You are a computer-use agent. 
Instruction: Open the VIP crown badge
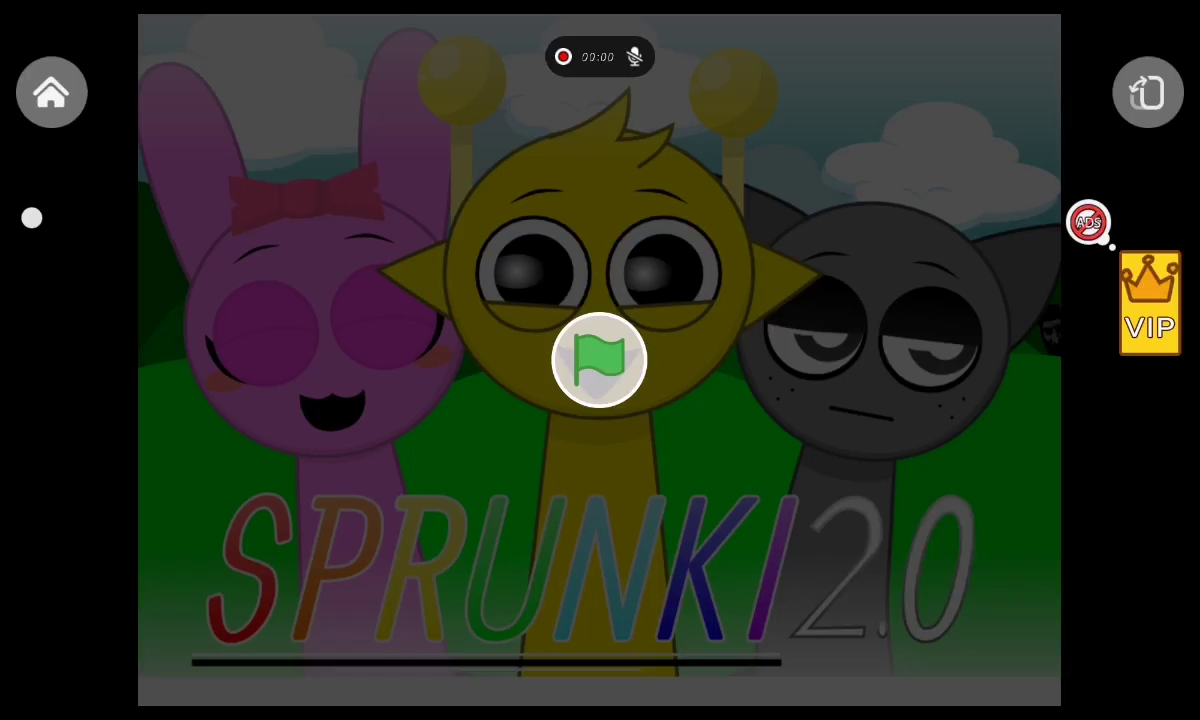(1149, 303)
